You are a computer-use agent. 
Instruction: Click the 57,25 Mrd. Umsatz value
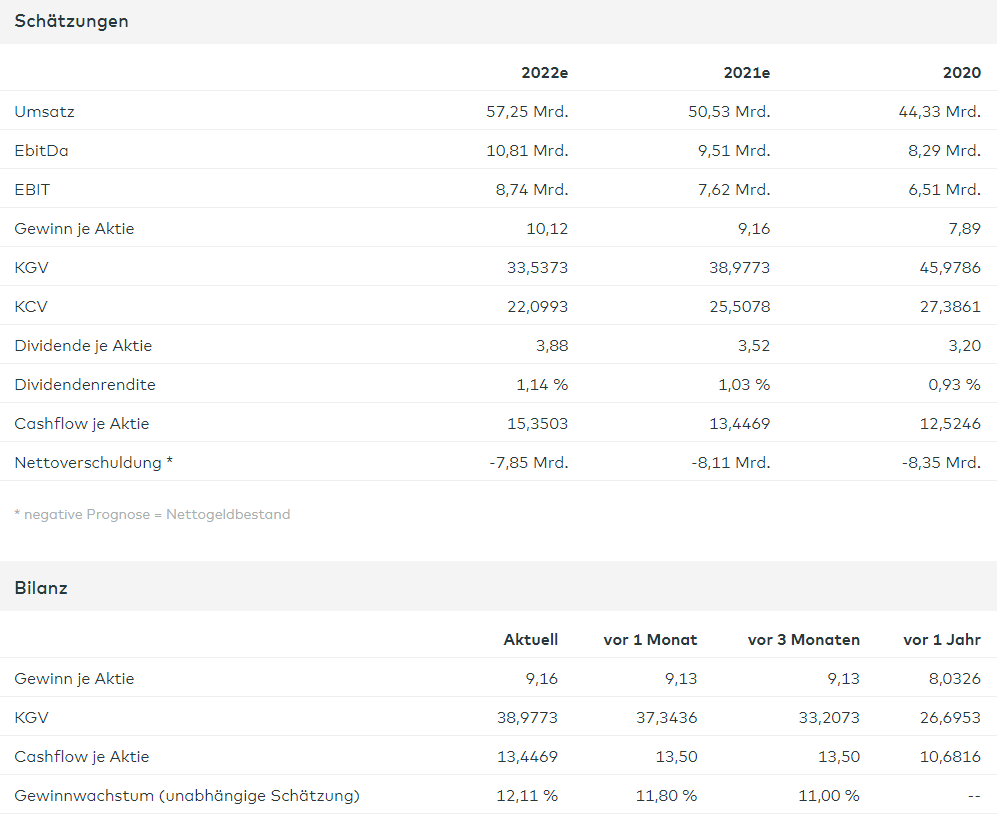[527, 112]
